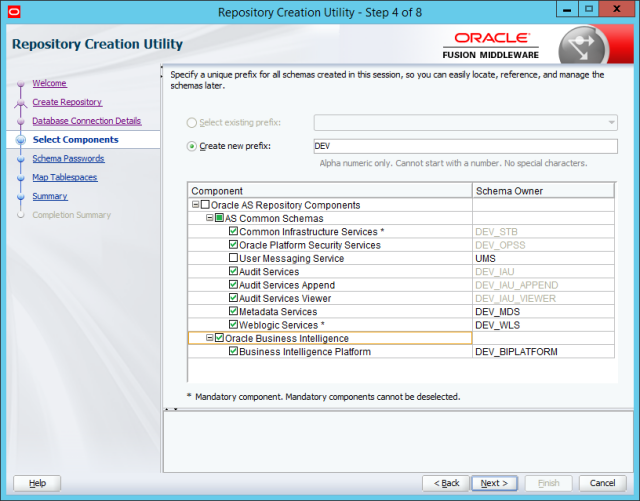Click the DEV_WLS schema owner cell
The height and width of the screenshot is (501, 640).
coord(543,325)
